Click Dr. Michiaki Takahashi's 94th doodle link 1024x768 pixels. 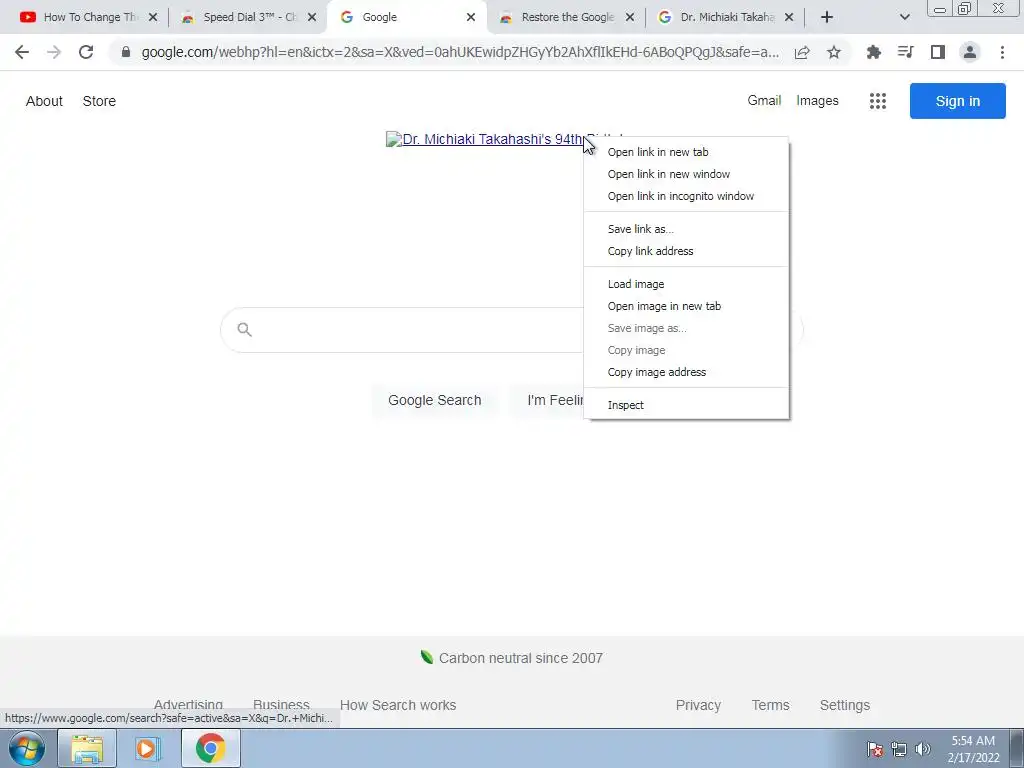pos(486,139)
